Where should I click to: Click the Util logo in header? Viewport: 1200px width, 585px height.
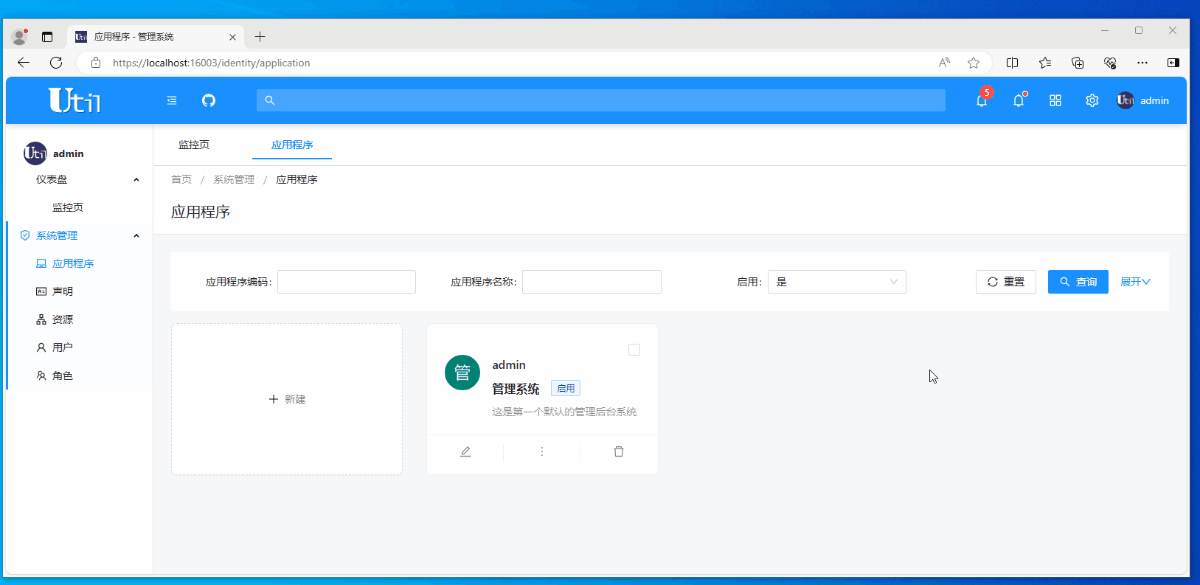click(x=75, y=100)
